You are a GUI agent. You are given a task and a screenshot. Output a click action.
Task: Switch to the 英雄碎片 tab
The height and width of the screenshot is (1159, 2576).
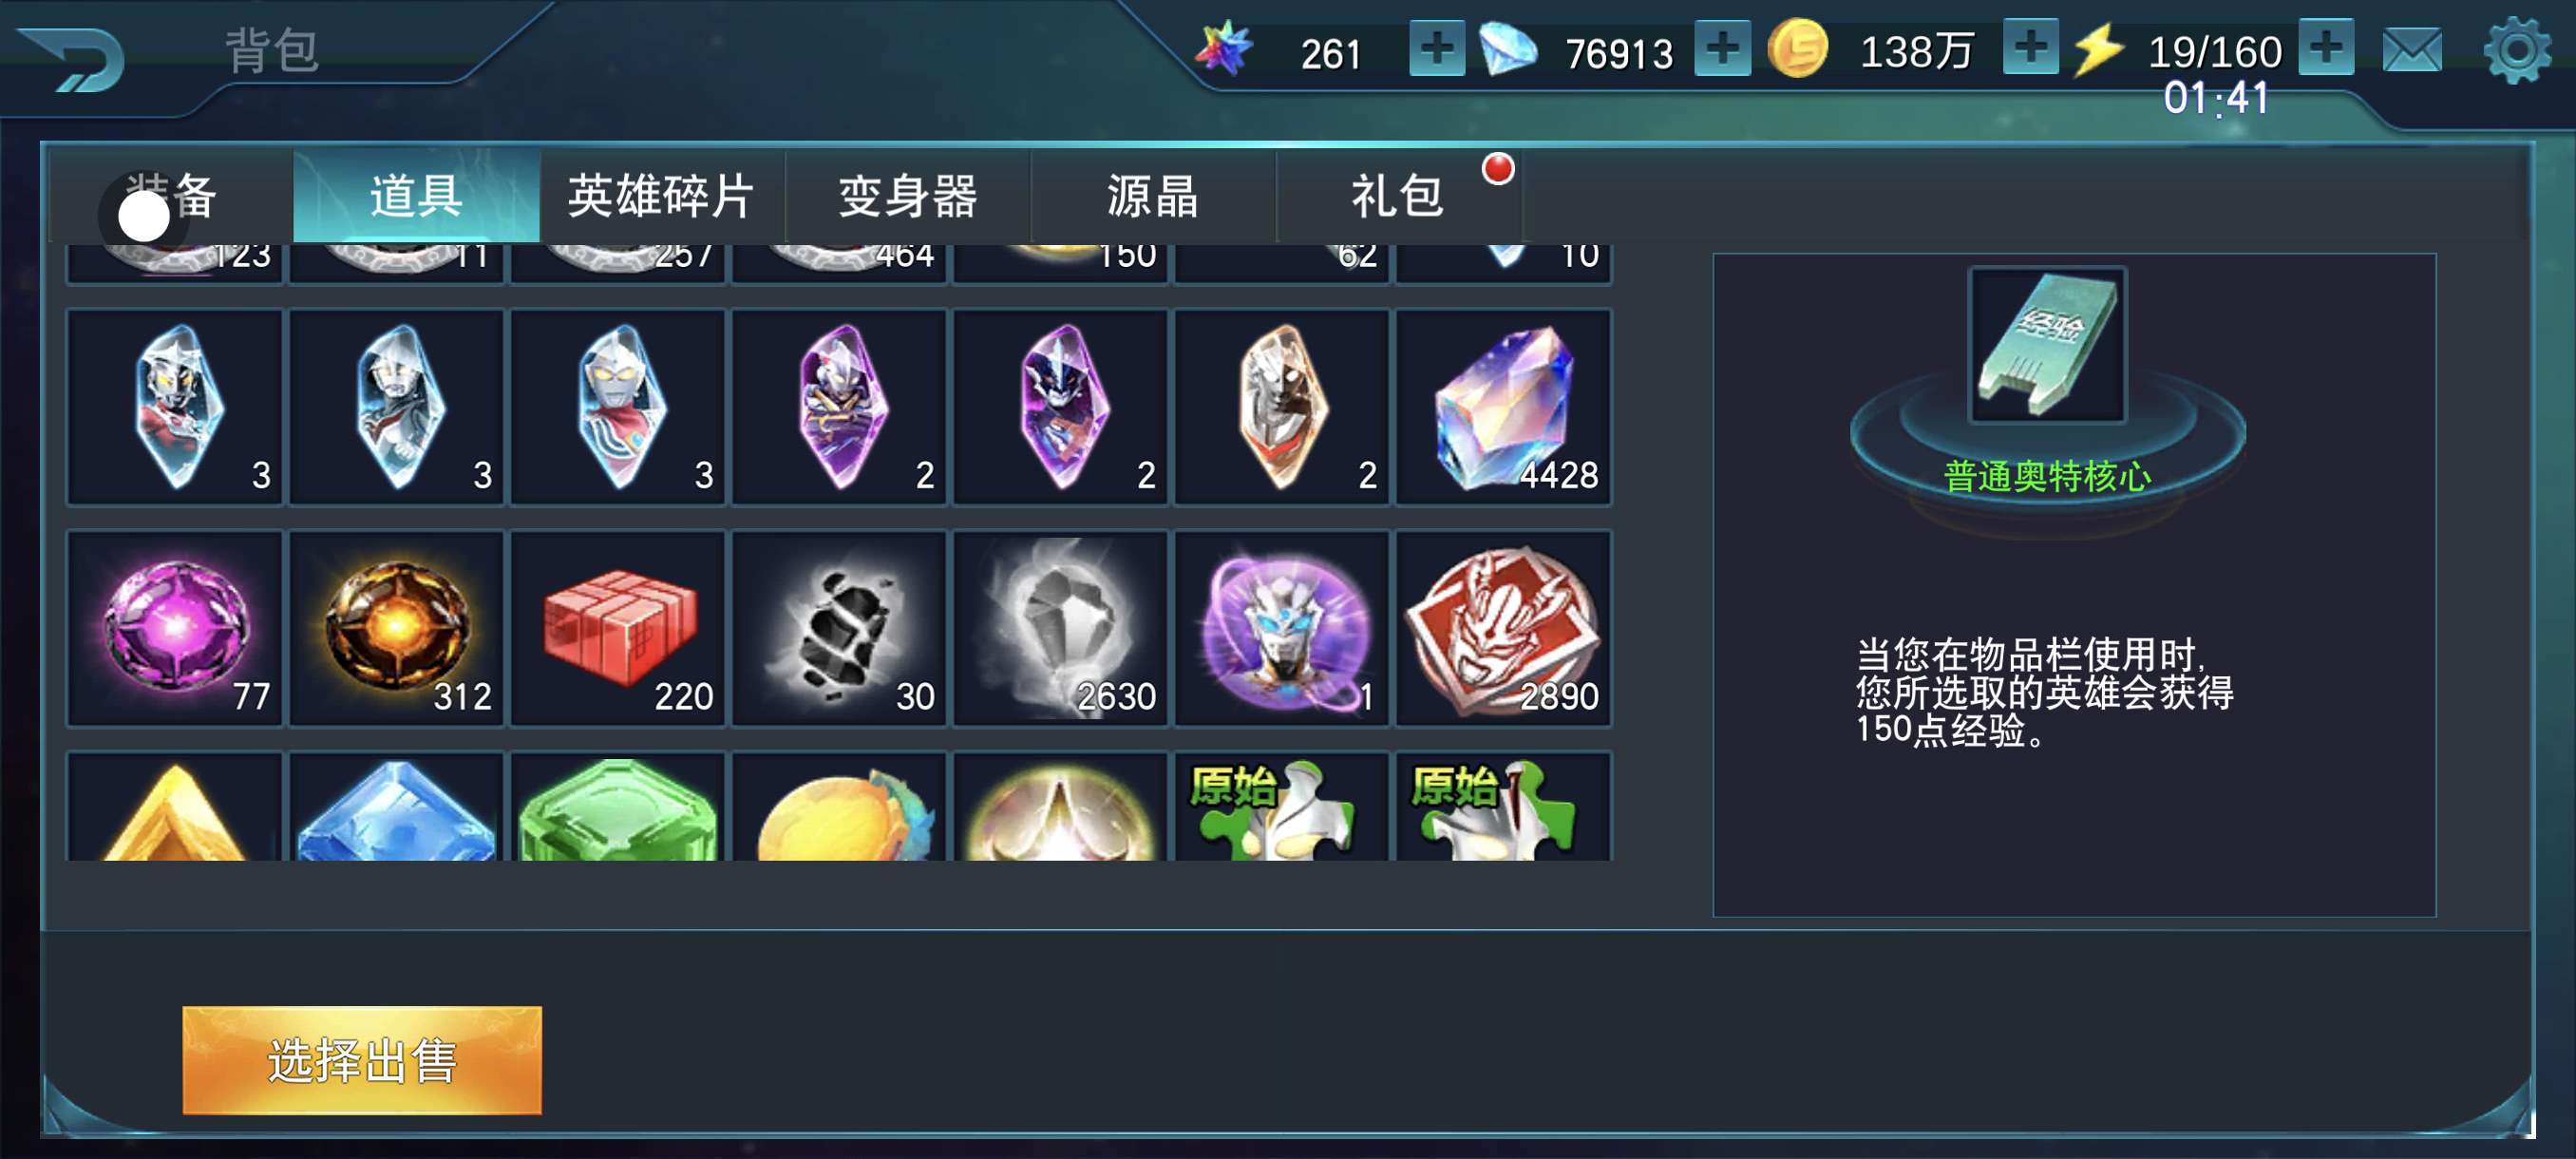[x=662, y=196]
